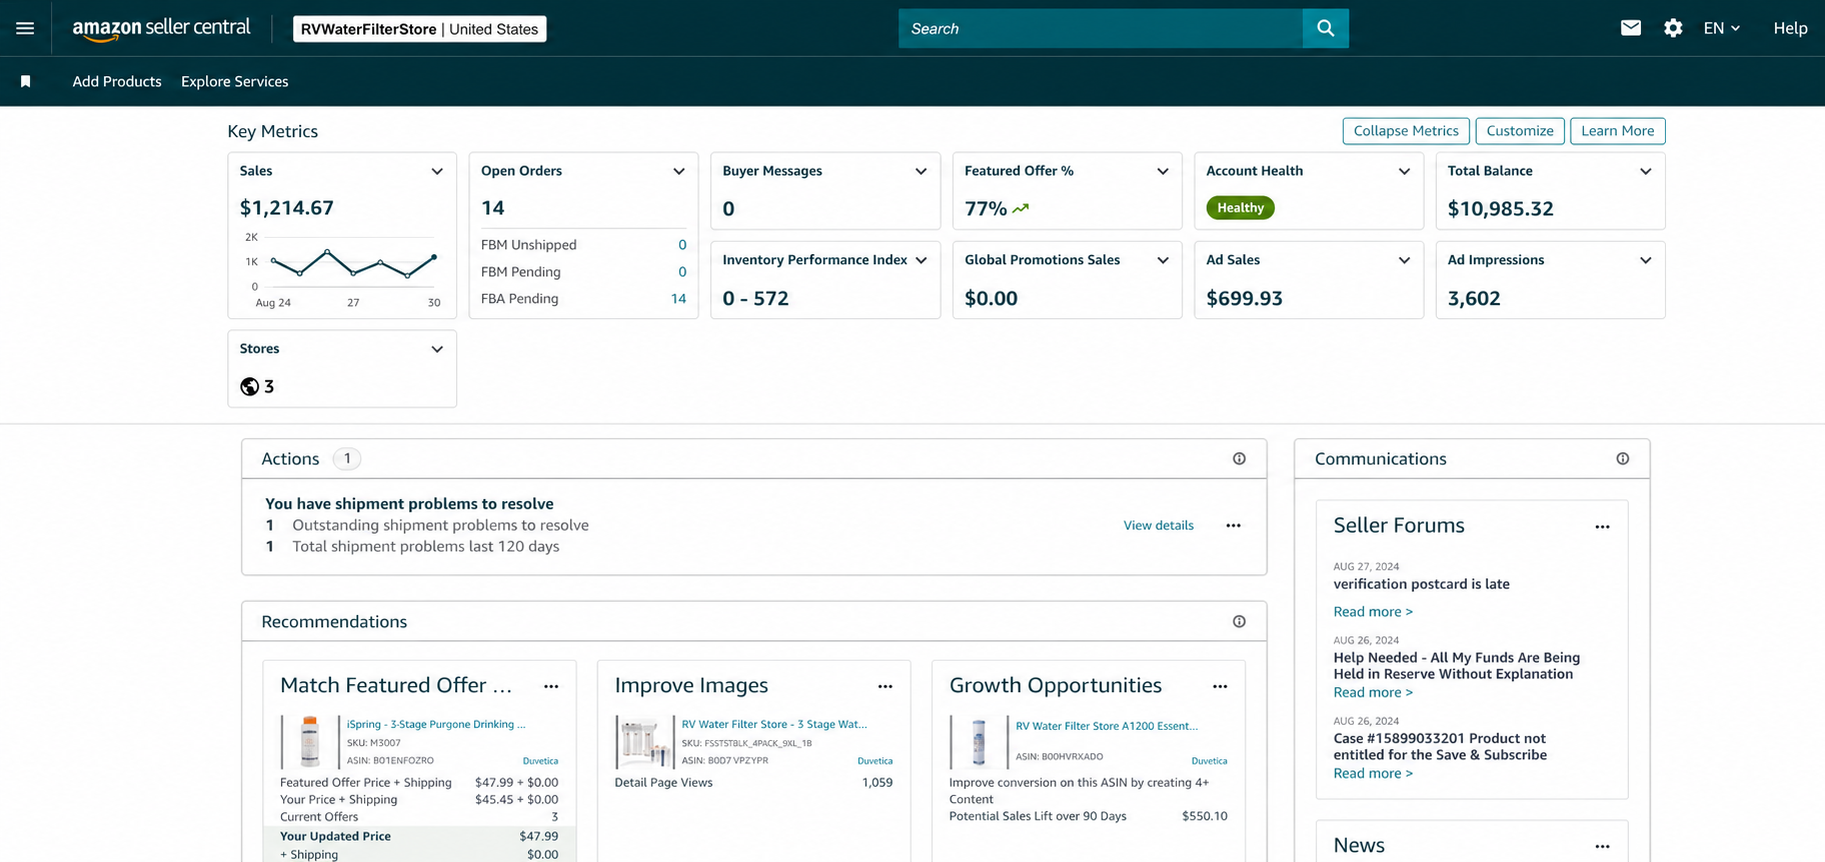Expand the Buyer Messages metric card

tap(921, 171)
